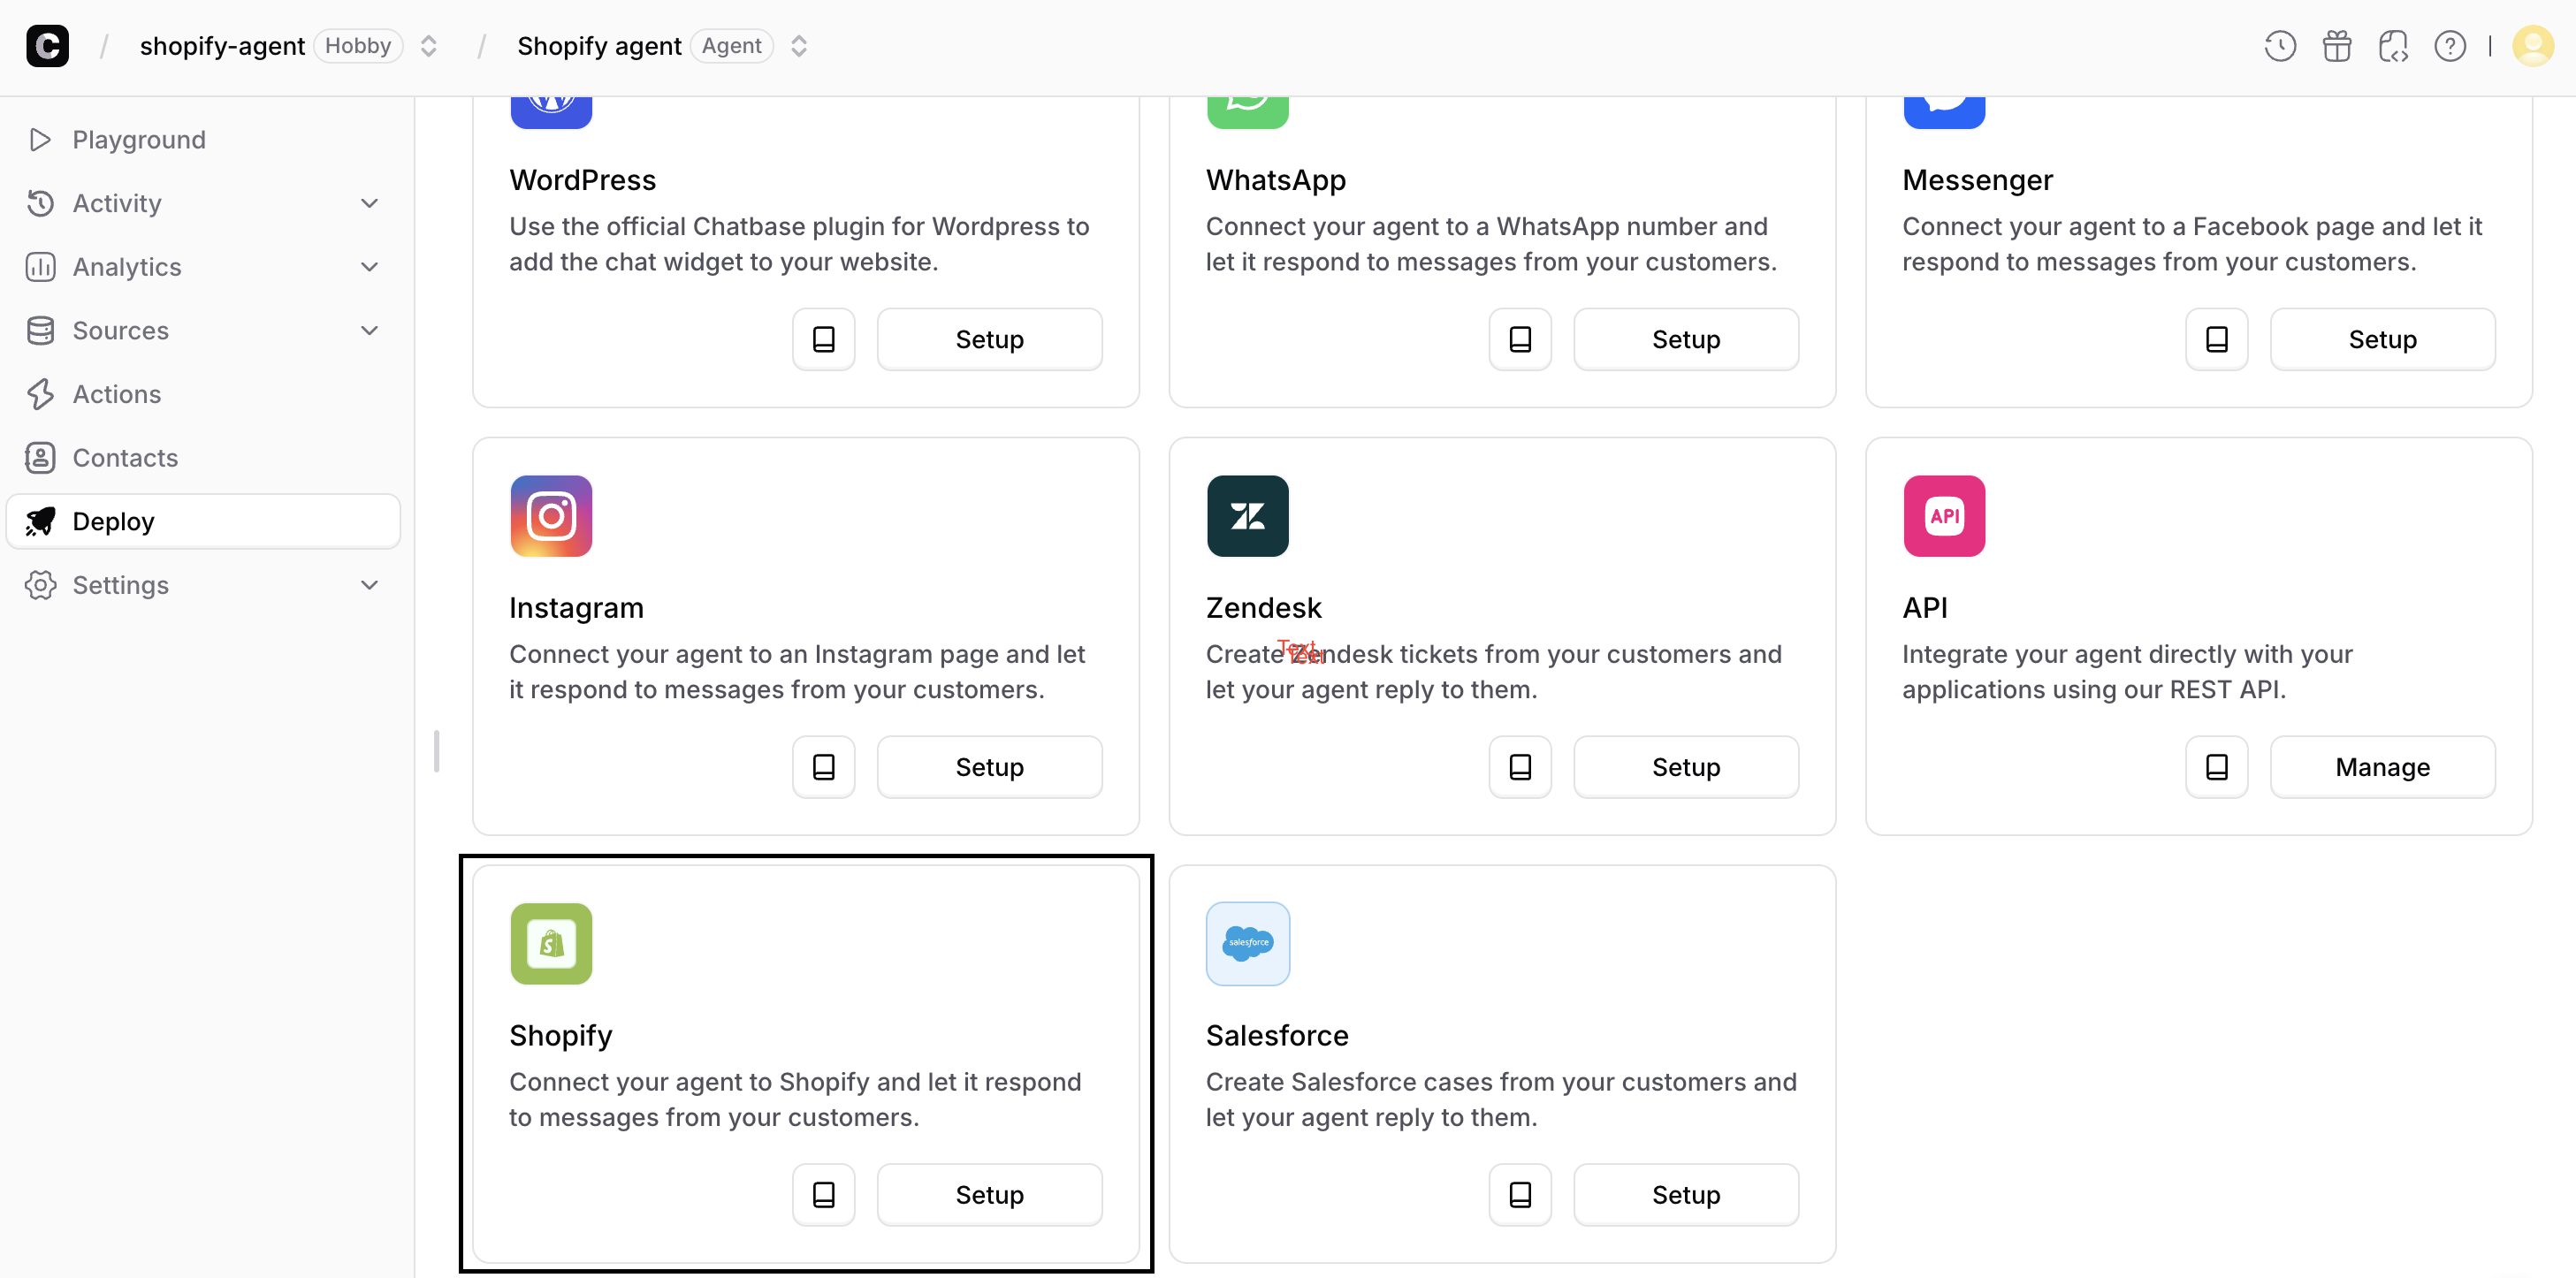Click the Salesforce cloud logo
The width and height of the screenshot is (2576, 1278).
[1247, 943]
